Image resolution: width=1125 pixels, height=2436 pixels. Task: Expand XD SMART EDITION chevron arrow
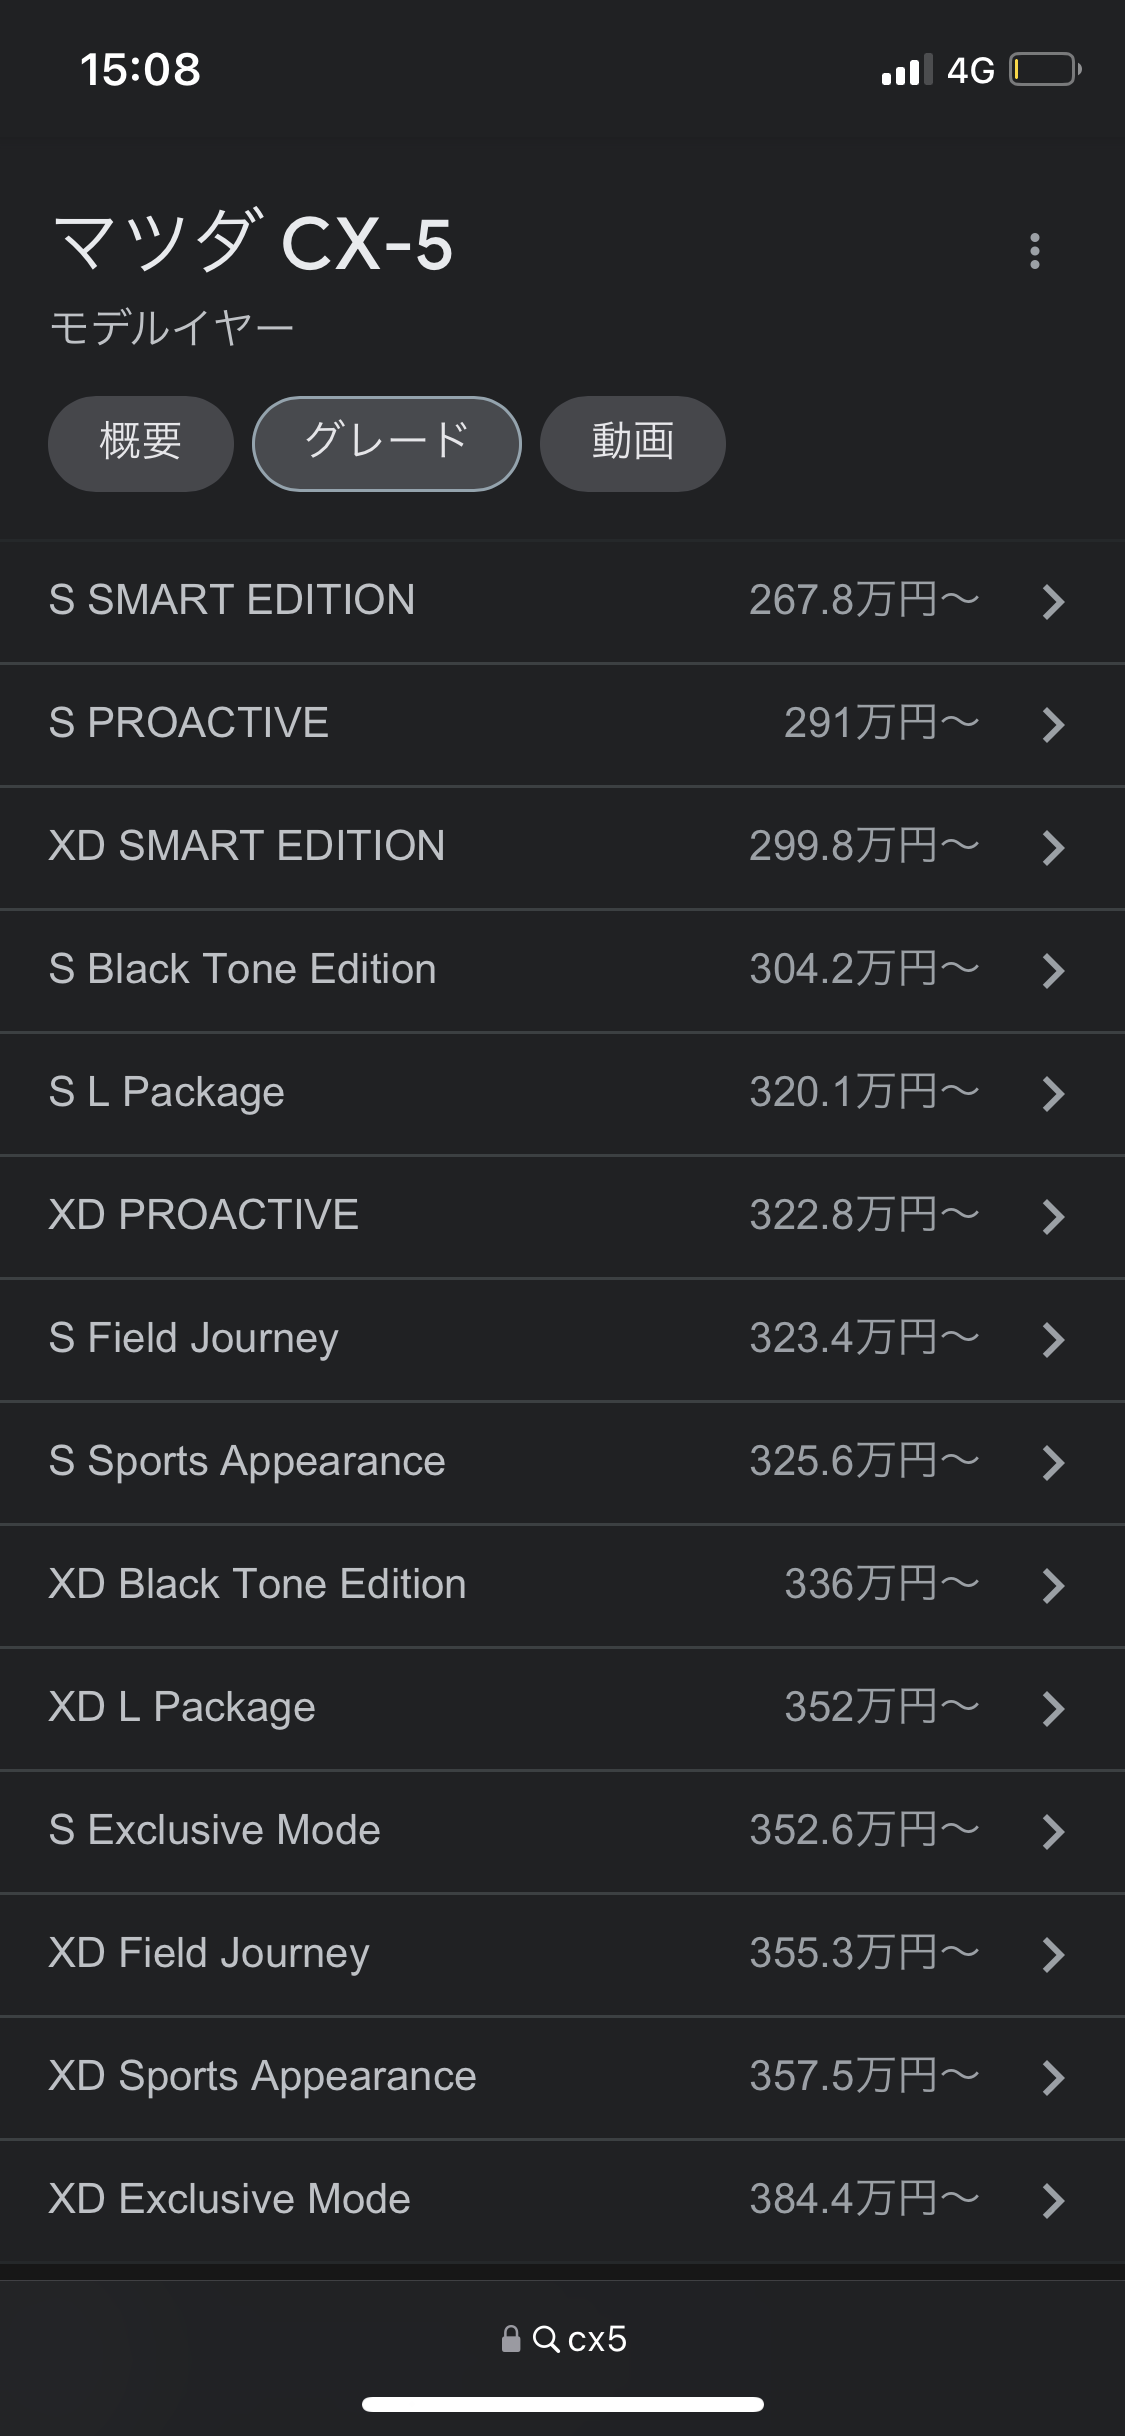tap(1052, 848)
